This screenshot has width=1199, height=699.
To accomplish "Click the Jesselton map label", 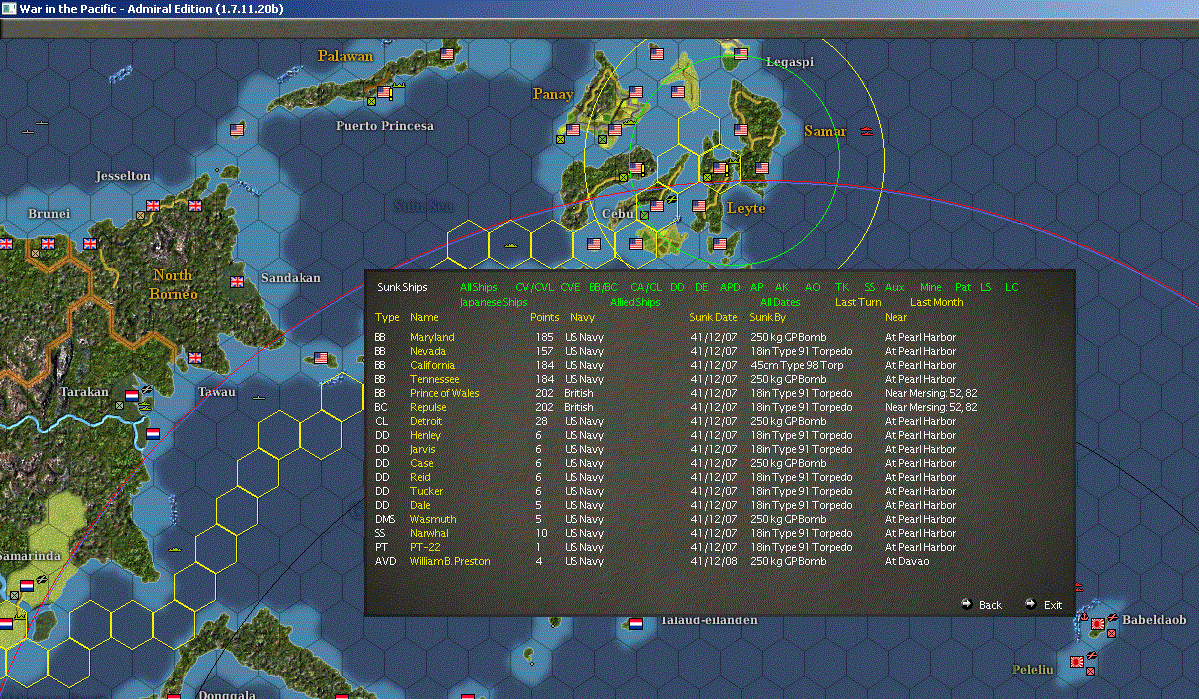I will tap(123, 176).
